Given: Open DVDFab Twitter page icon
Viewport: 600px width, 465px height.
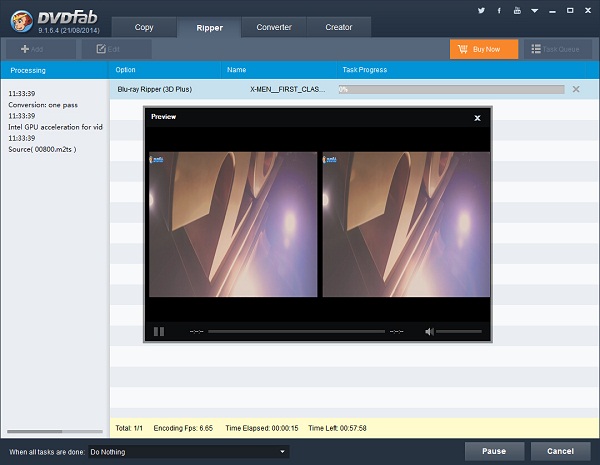Looking at the screenshot, I should click(x=481, y=11).
